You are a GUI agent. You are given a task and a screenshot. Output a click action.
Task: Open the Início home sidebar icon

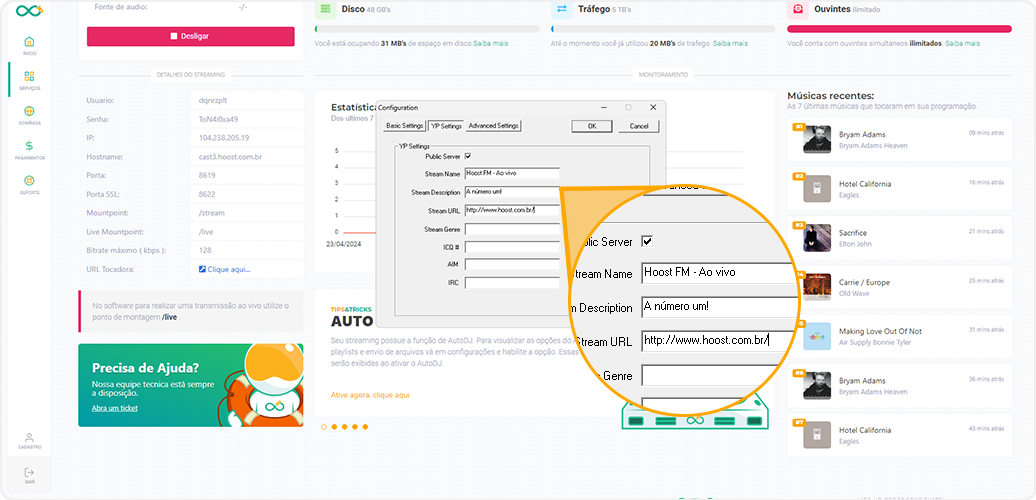[29, 42]
